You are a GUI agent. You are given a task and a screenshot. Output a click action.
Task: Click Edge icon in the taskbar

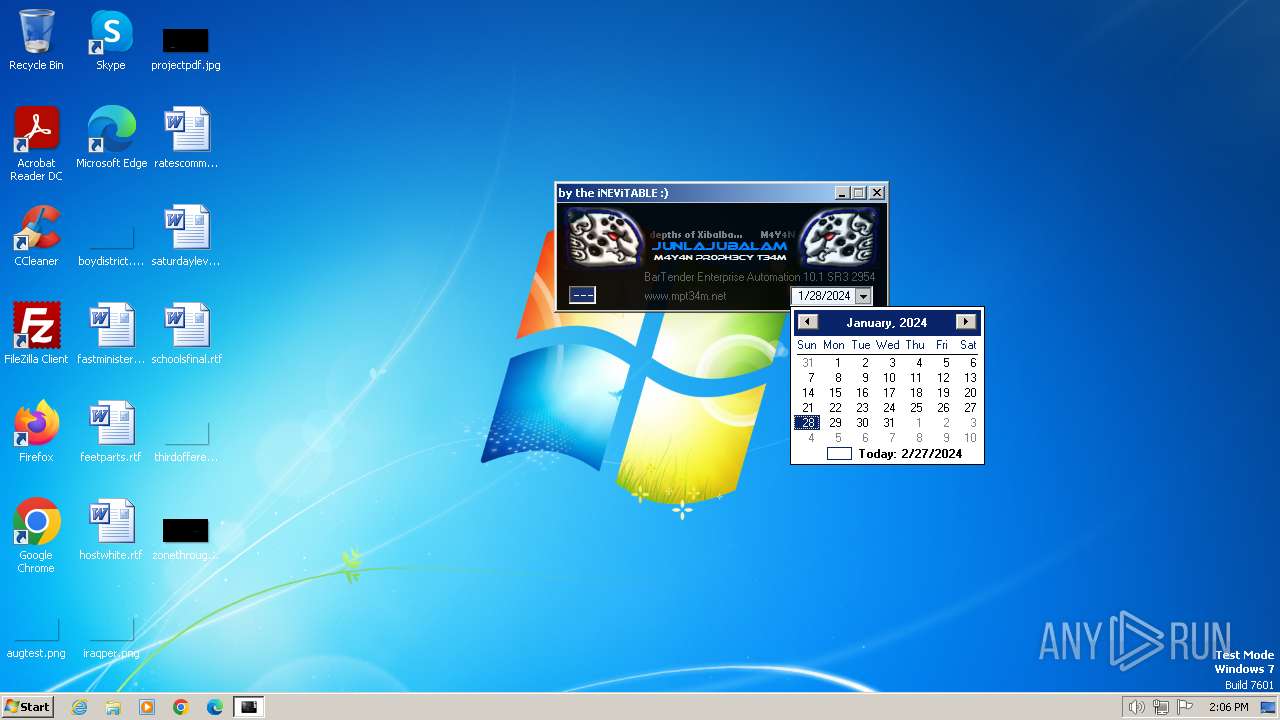pyautogui.click(x=215, y=707)
